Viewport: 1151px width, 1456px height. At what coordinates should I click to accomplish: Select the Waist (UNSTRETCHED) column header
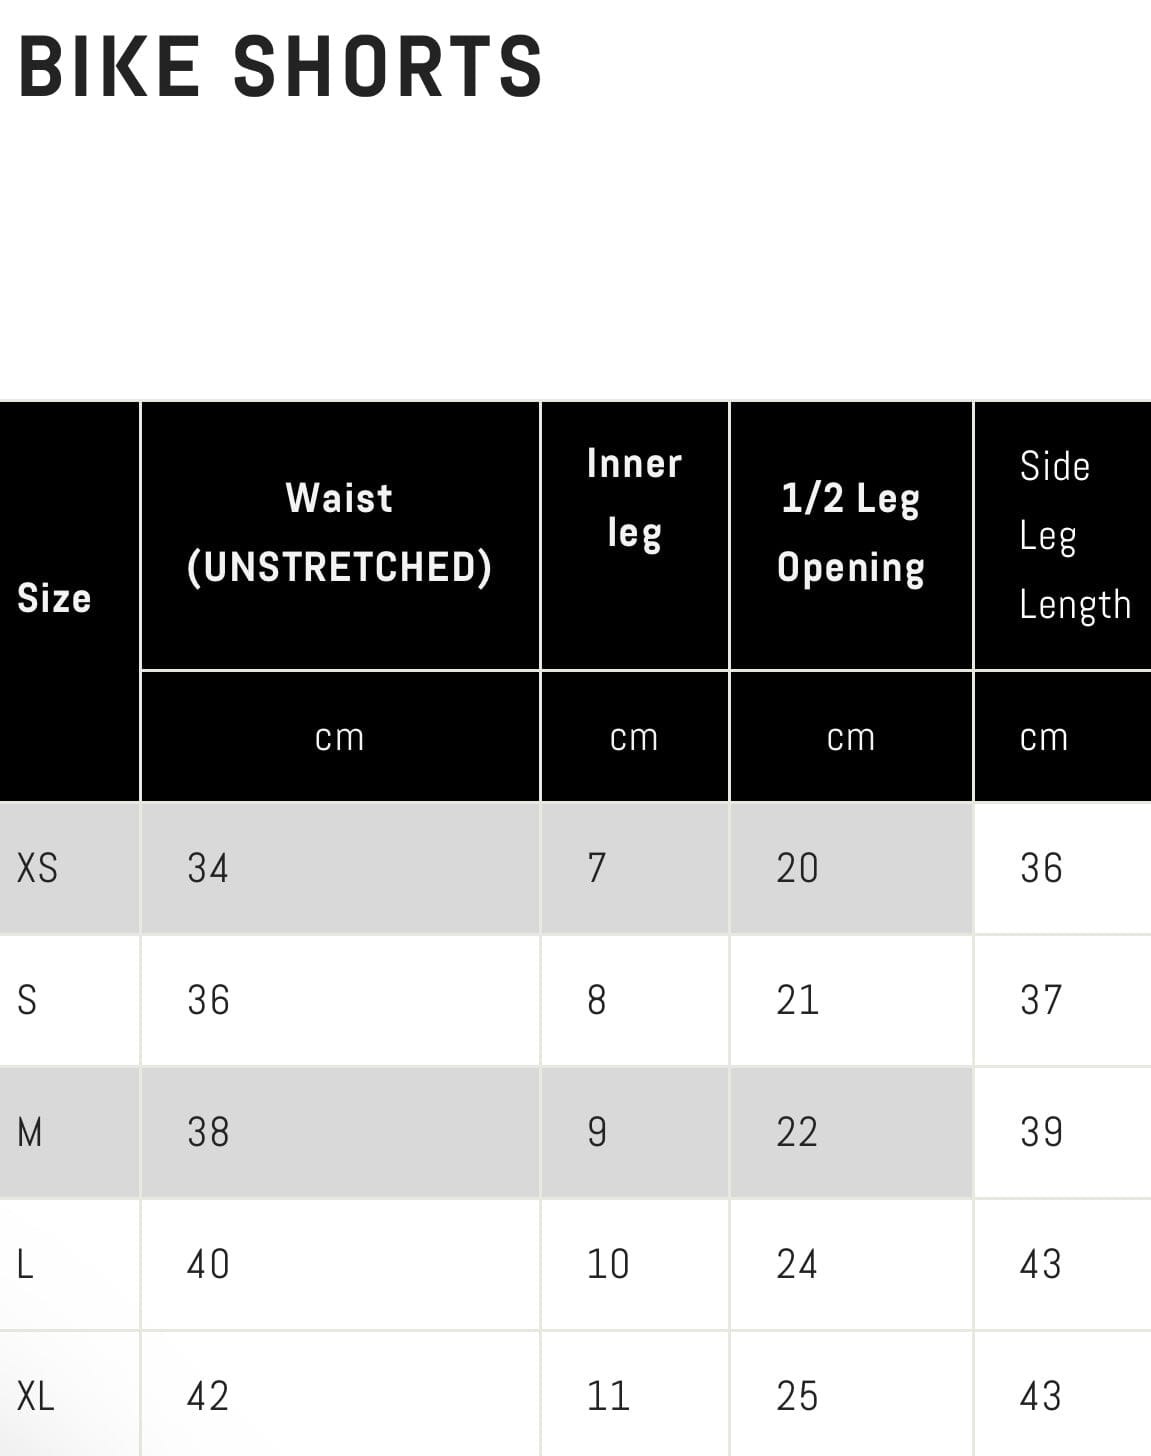coord(339,532)
